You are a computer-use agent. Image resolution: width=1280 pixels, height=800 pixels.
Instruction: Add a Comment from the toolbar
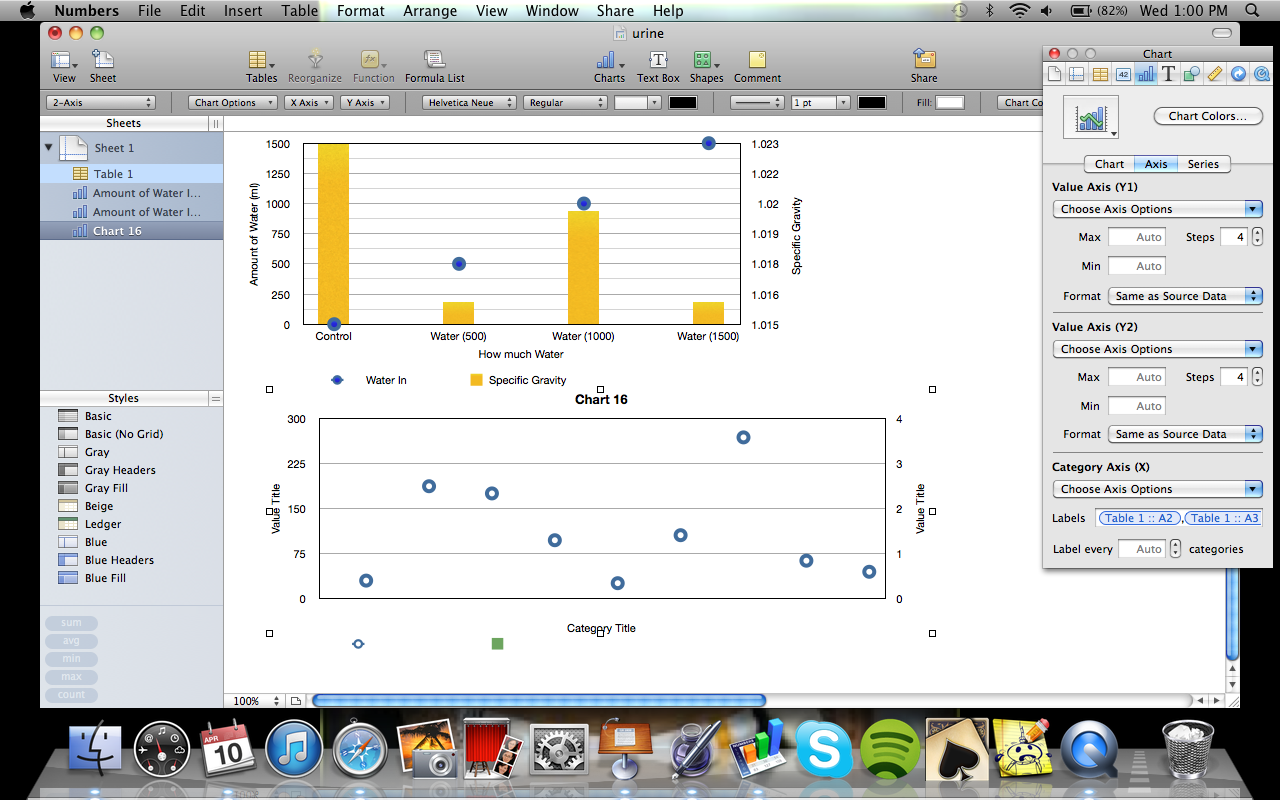click(757, 66)
